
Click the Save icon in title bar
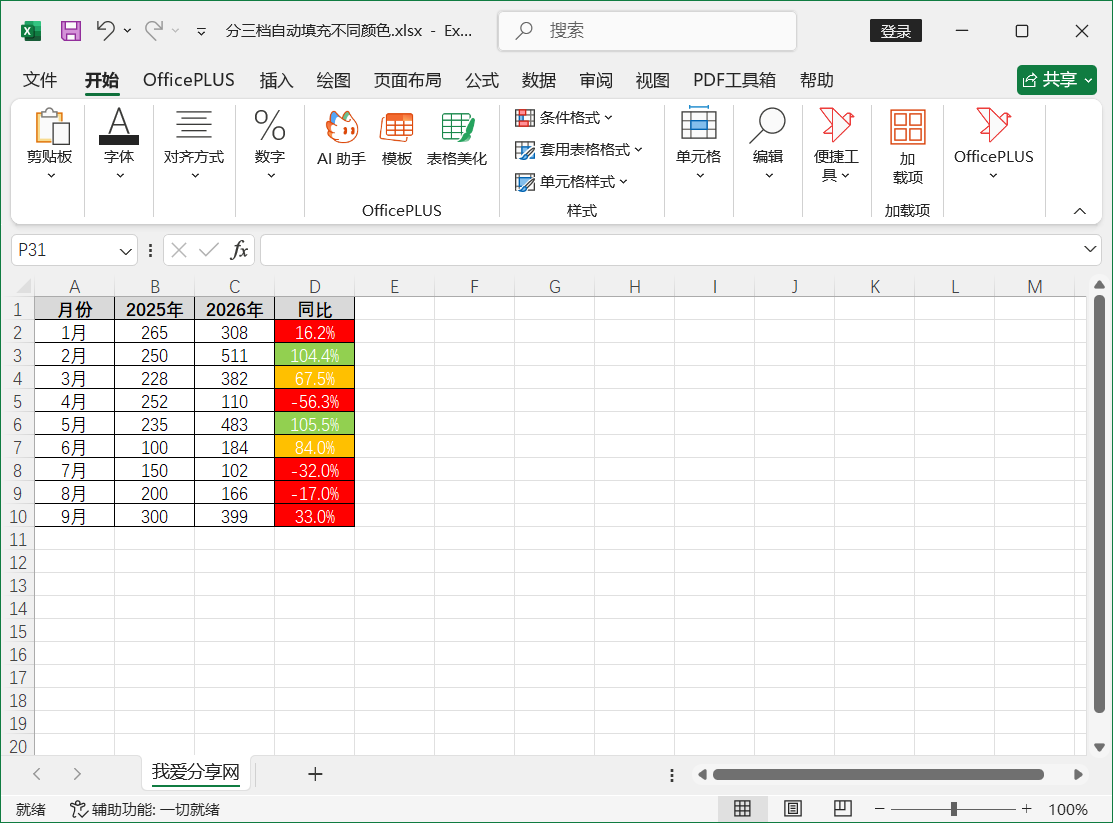coord(70,31)
